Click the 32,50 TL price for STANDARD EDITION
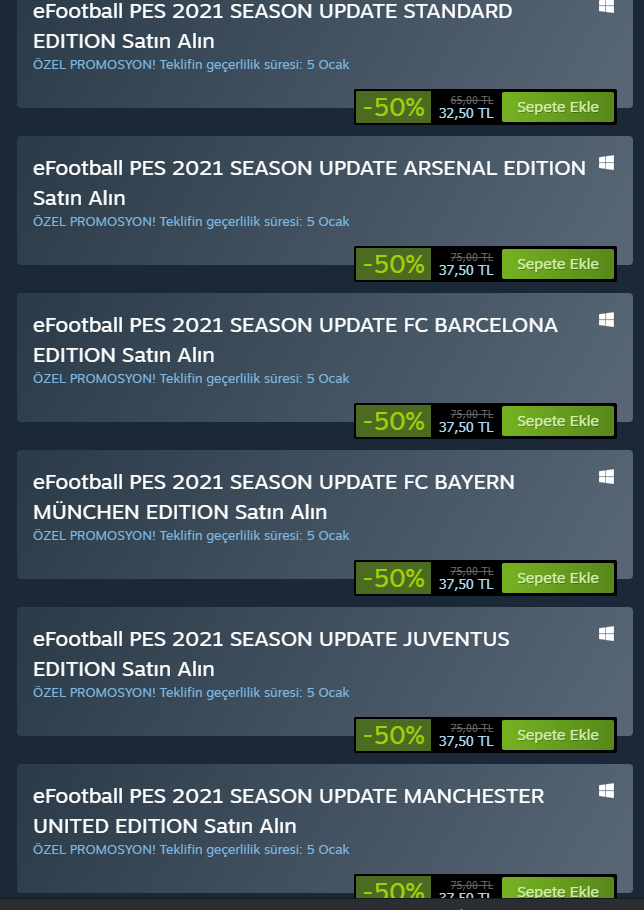Screen dimensions: 644x910 pos(466,113)
